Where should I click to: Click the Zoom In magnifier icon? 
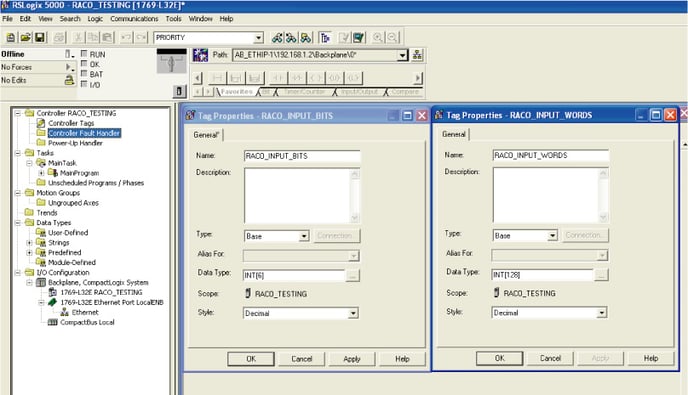tap(377, 38)
